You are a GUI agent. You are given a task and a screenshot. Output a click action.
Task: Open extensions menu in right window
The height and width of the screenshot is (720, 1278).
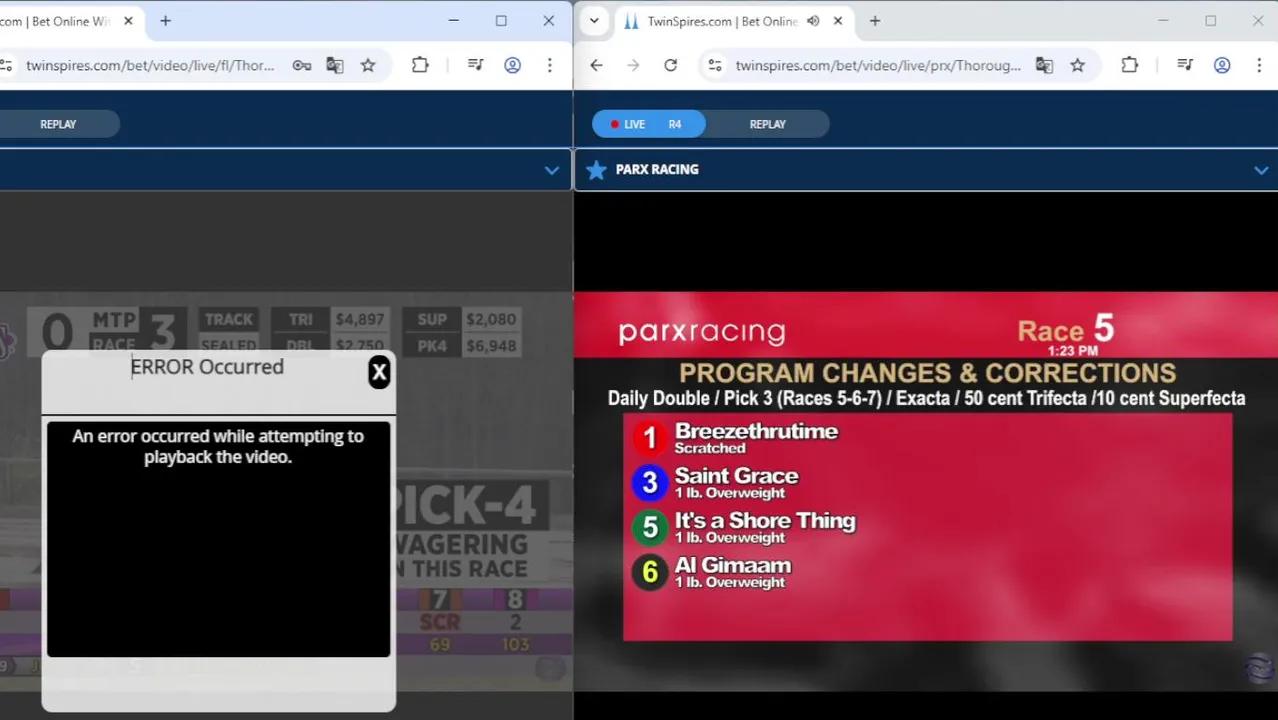click(x=1129, y=65)
